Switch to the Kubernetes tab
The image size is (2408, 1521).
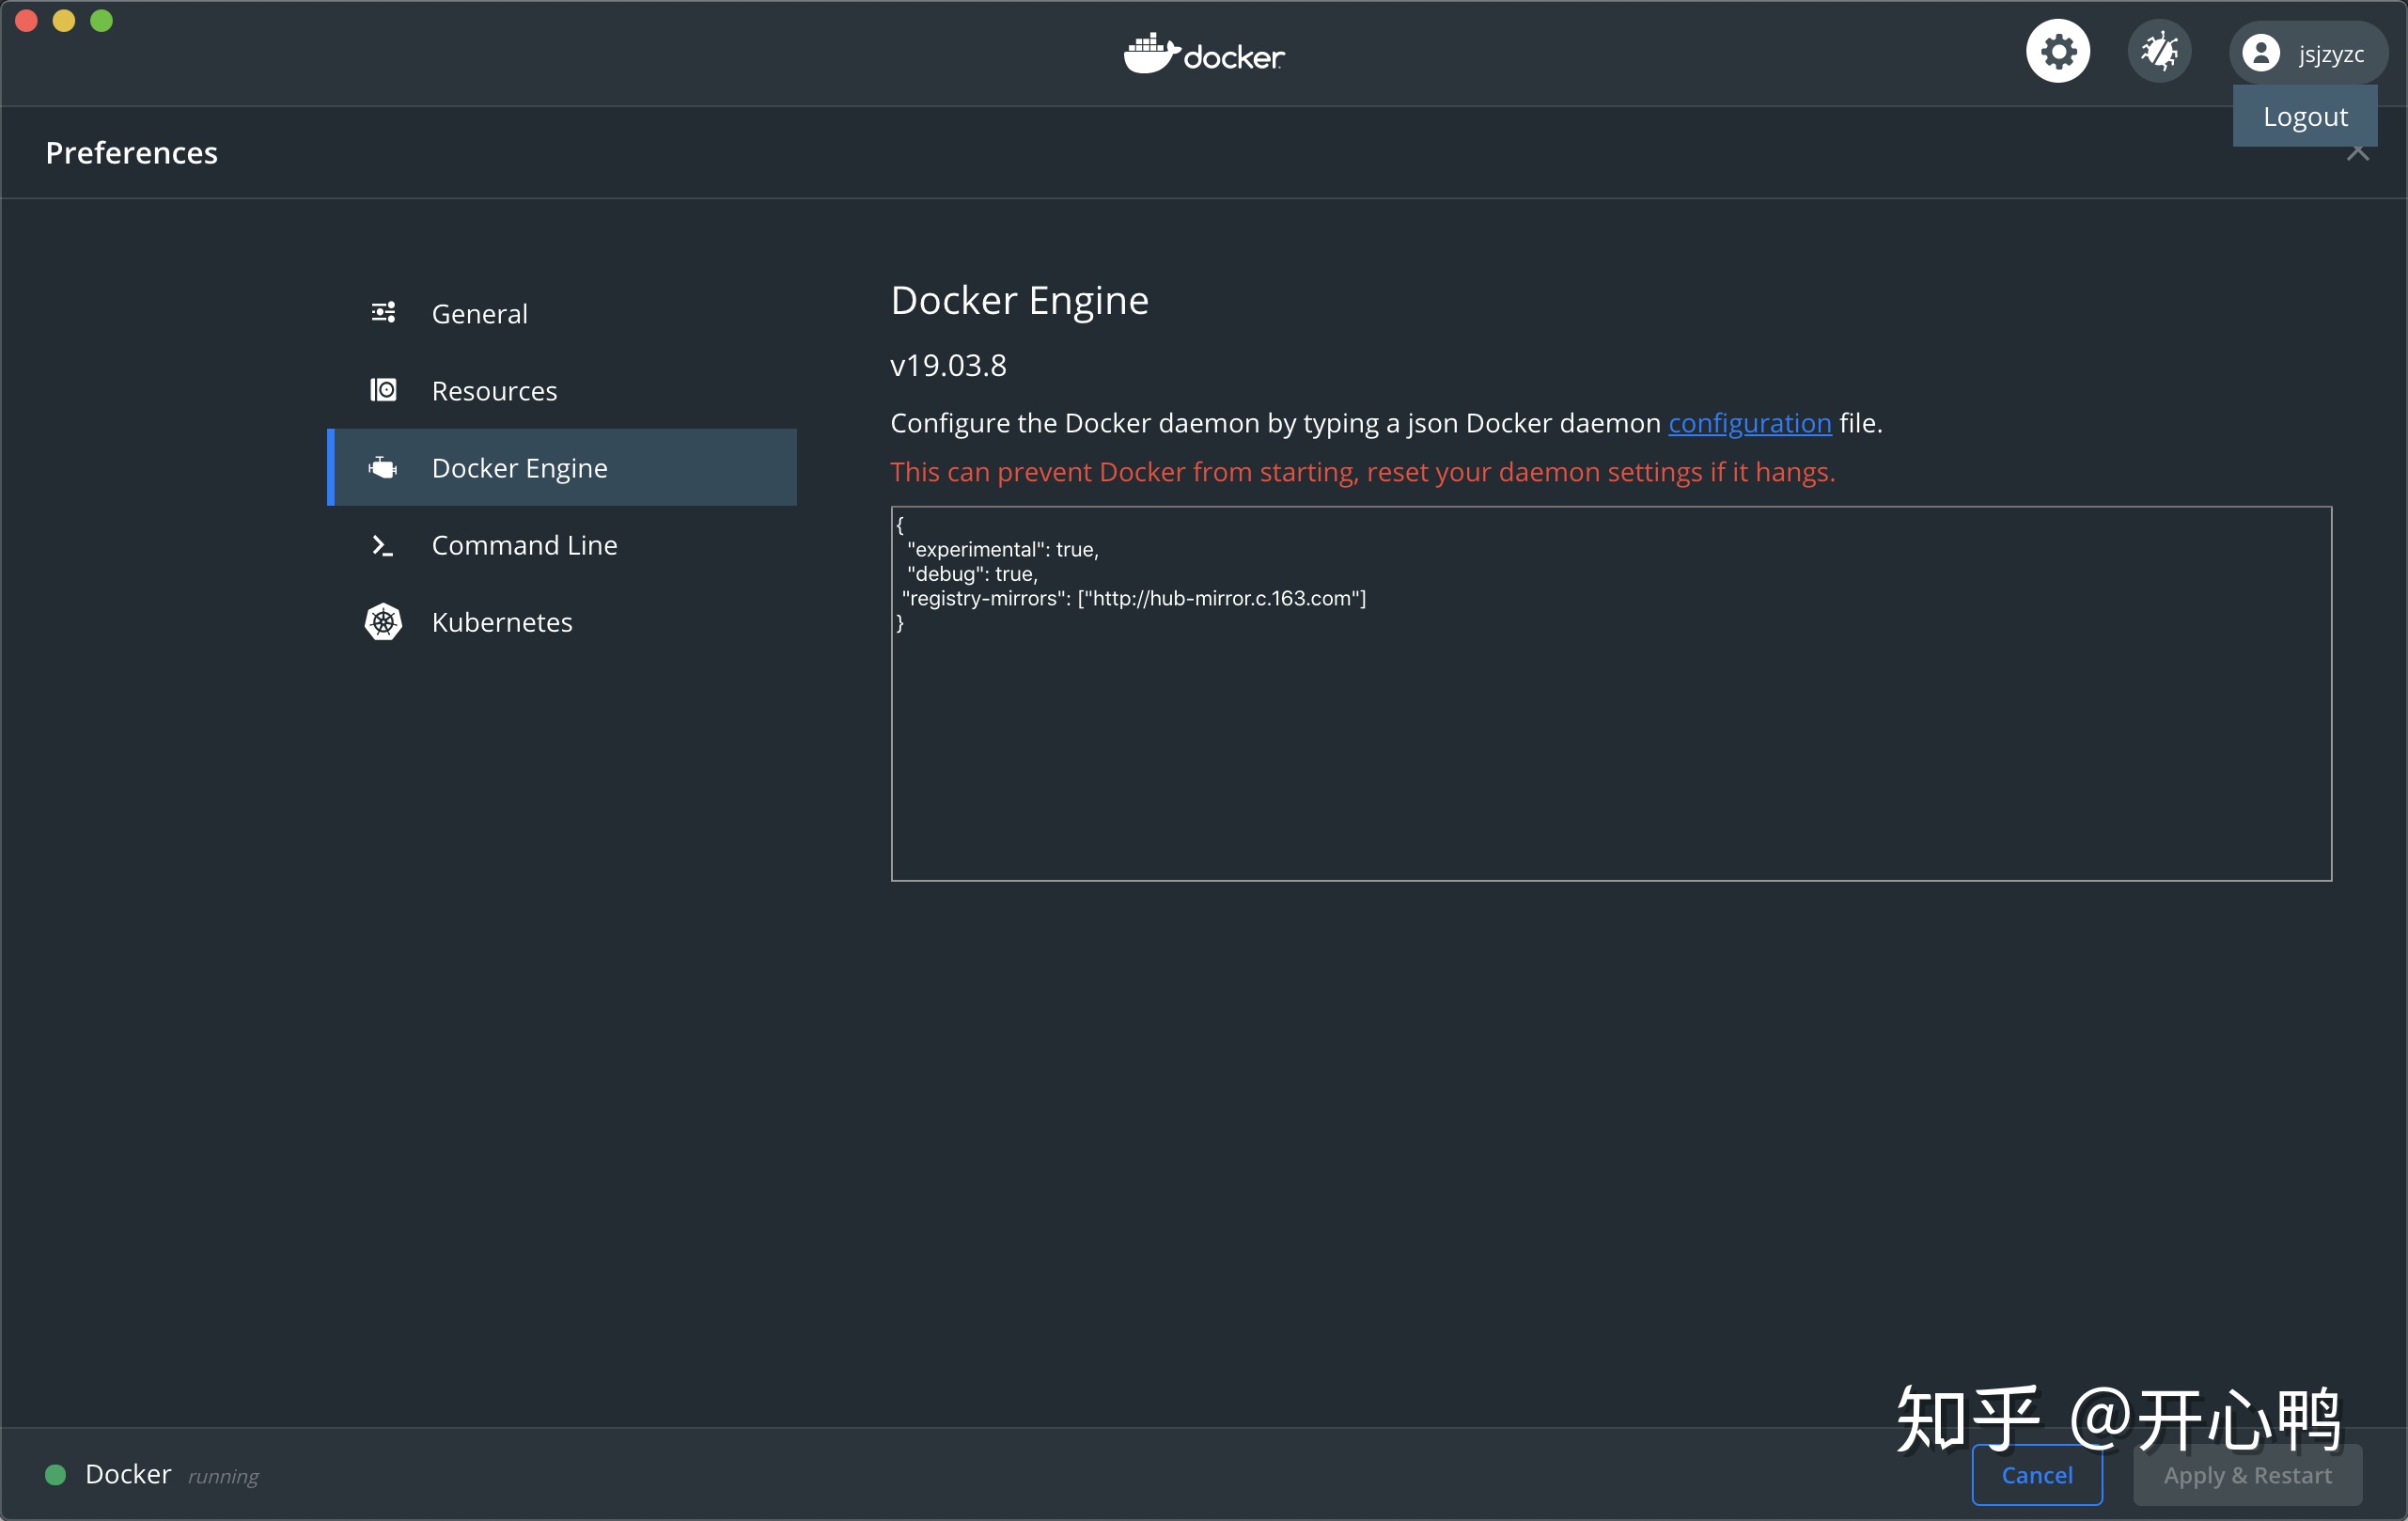562,622
